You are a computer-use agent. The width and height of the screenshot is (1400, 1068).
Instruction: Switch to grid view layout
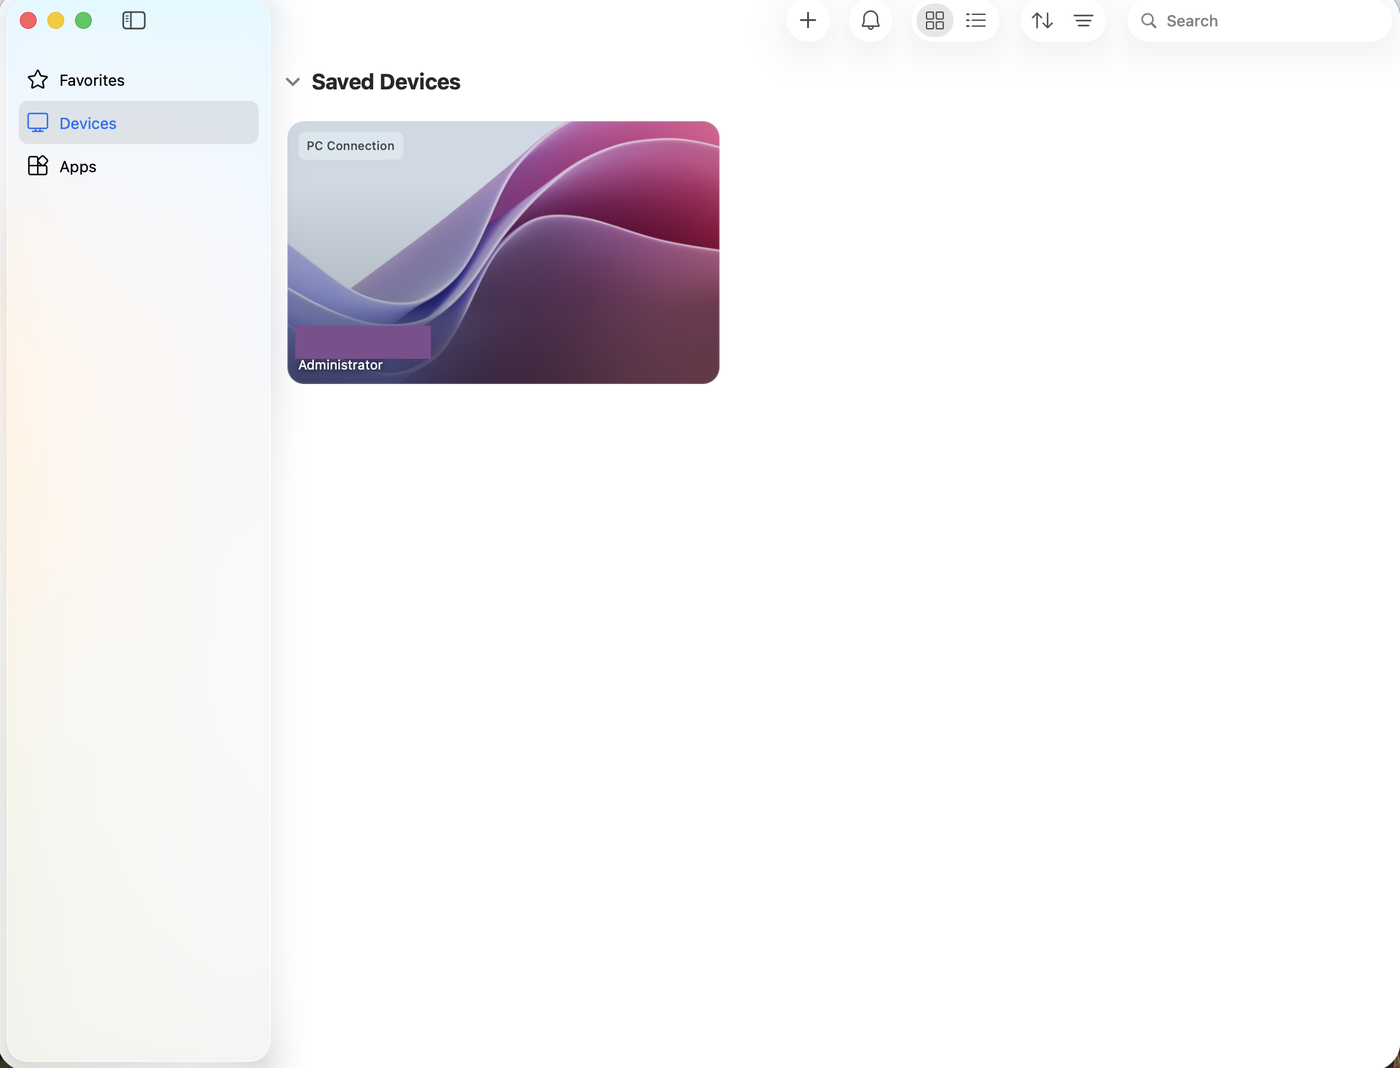935,20
